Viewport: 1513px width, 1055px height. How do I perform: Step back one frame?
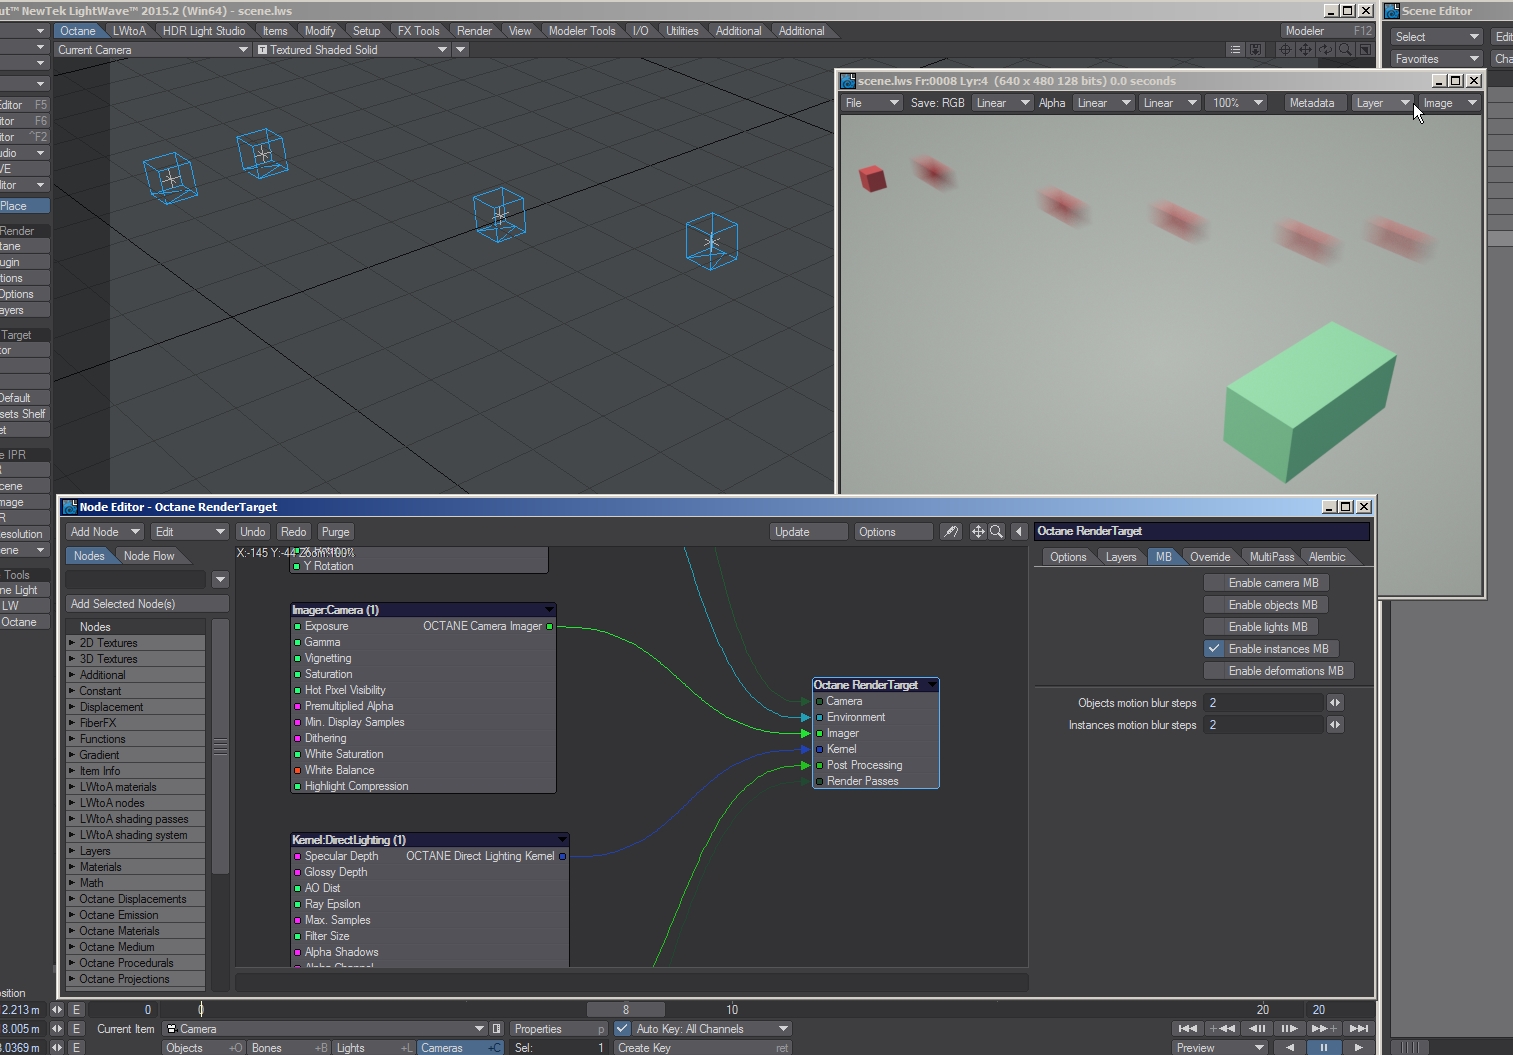tap(1257, 1028)
